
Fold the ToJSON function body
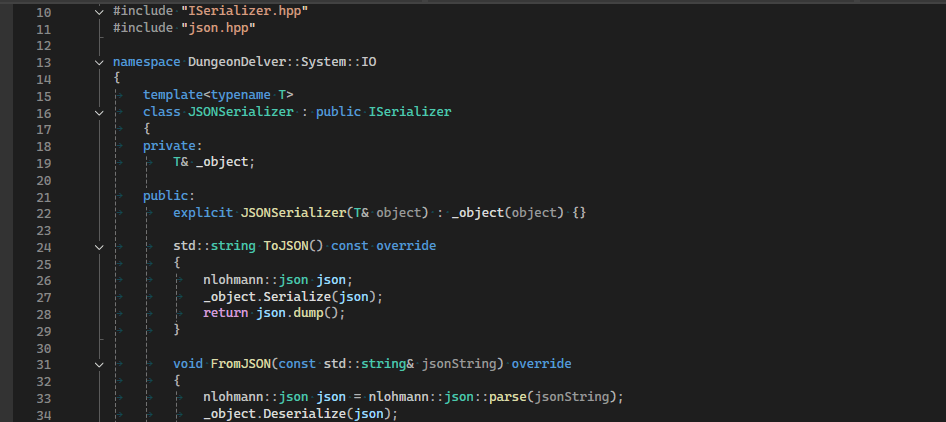(x=98, y=246)
